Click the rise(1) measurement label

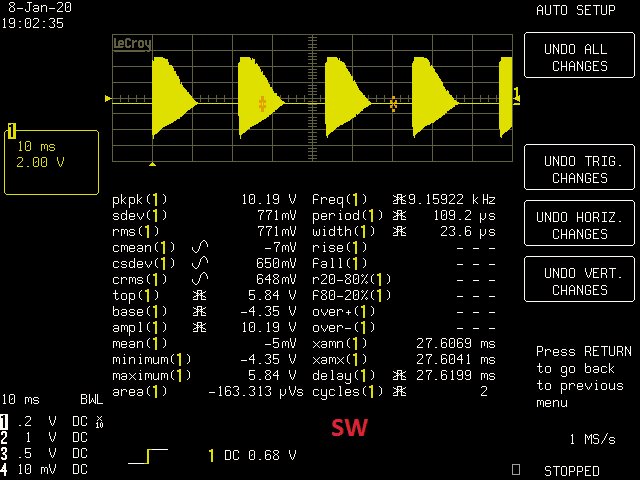[339, 247]
